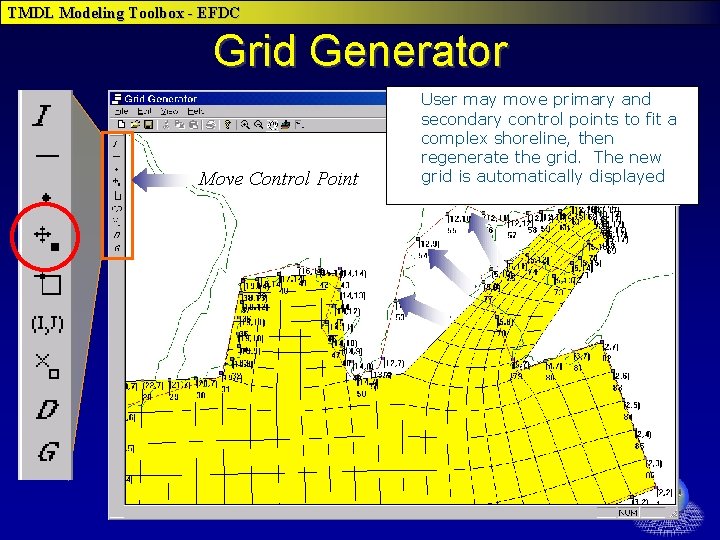Click the Cut scissors toolbar icon
The height and width of the screenshot is (540, 720).
click(166, 124)
